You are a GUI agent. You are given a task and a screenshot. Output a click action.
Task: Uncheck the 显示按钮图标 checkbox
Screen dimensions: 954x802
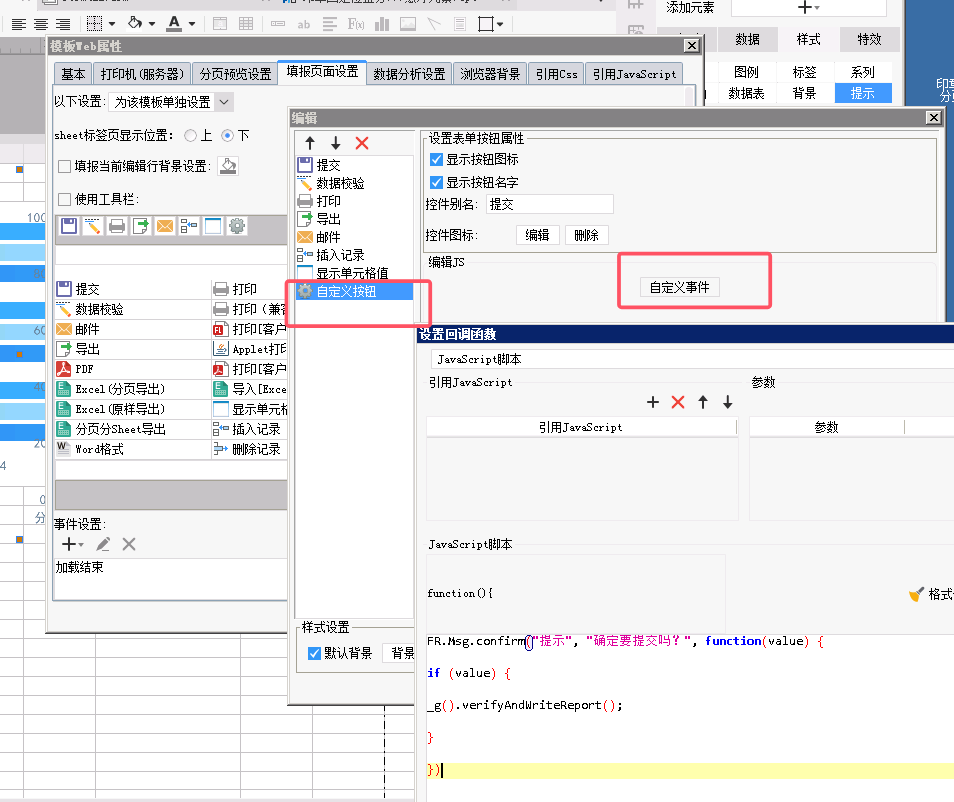coord(436,160)
